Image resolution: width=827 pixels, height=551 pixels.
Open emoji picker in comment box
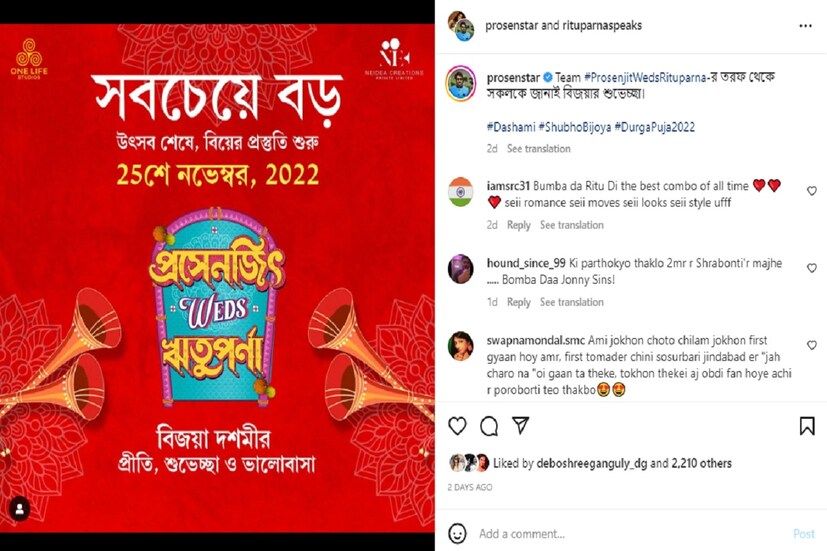tap(457, 534)
